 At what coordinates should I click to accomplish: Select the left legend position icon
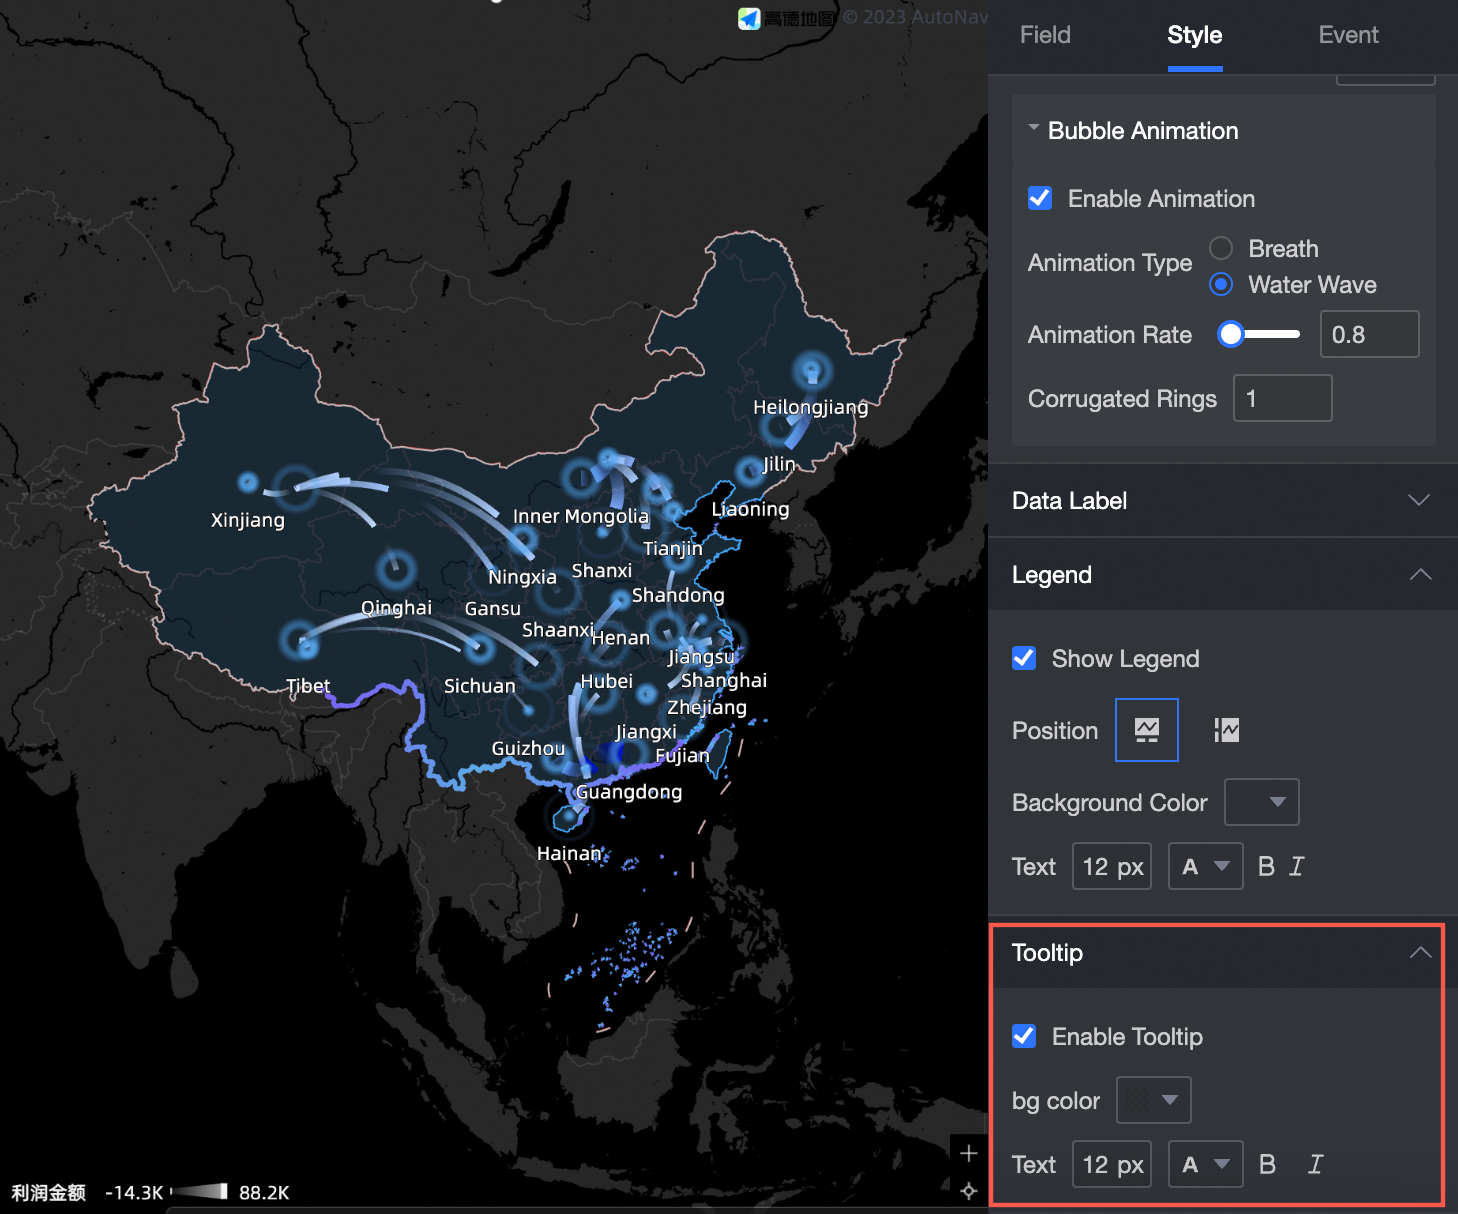(1226, 729)
